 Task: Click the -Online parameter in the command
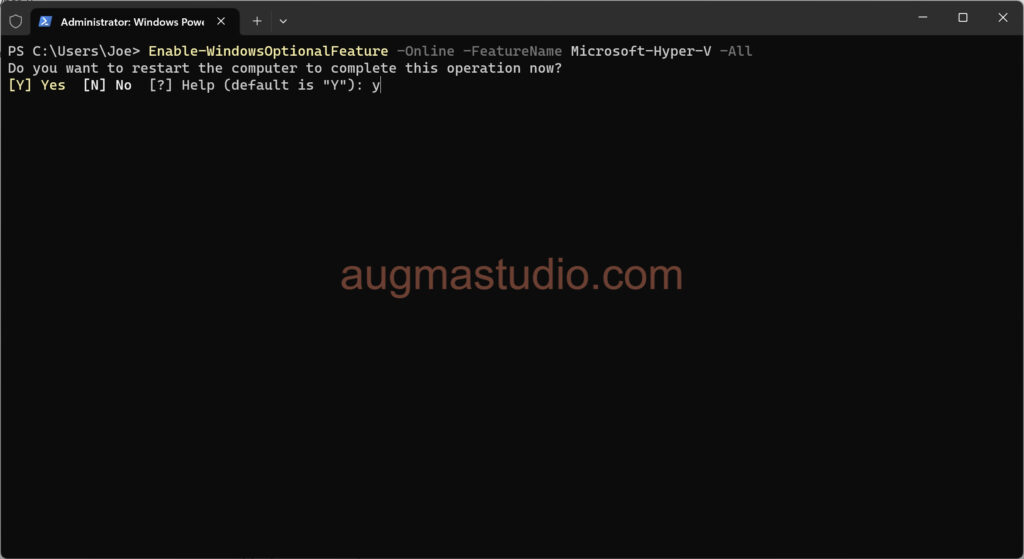point(425,51)
